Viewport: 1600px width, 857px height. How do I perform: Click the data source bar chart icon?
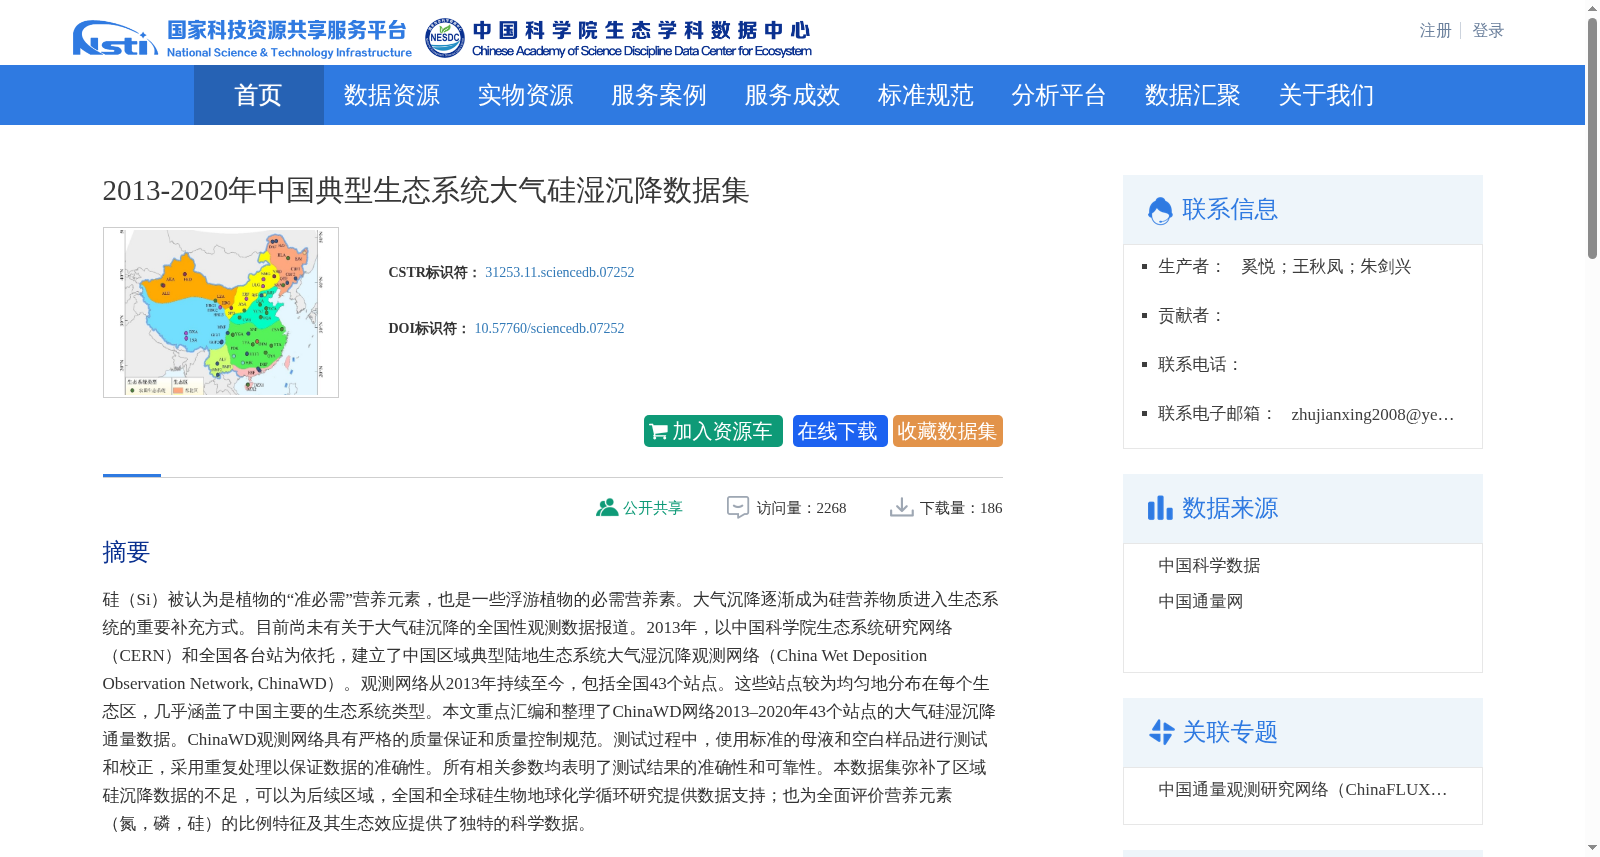pyautogui.click(x=1160, y=508)
